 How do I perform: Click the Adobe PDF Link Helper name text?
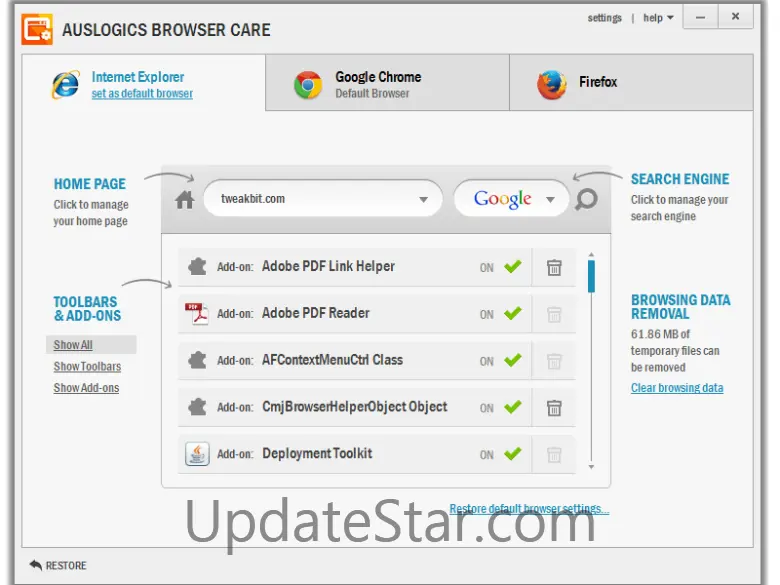pyautogui.click(x=328, y=266)
